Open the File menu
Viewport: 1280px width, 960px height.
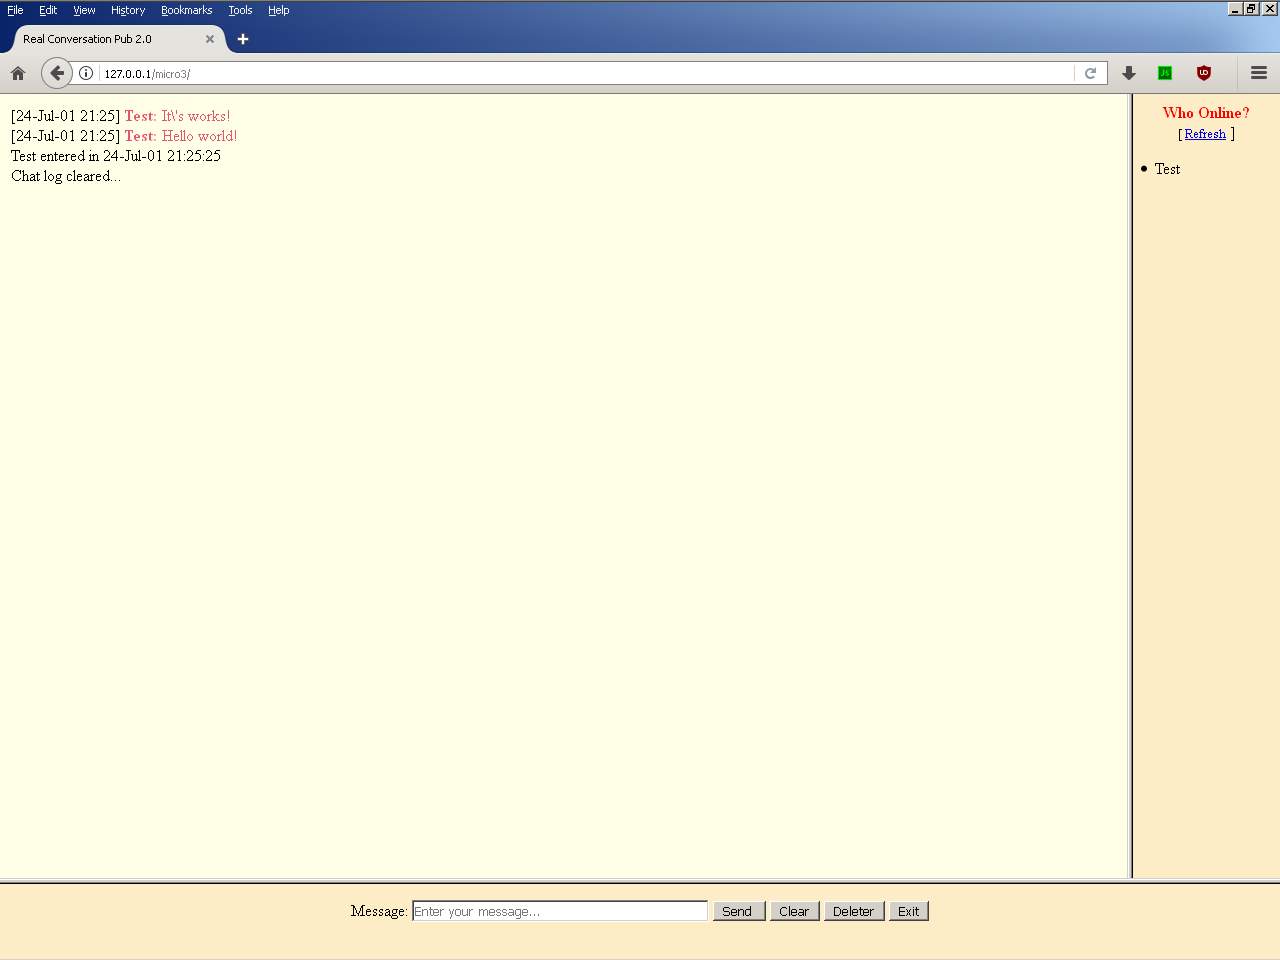tap(15, 10)
